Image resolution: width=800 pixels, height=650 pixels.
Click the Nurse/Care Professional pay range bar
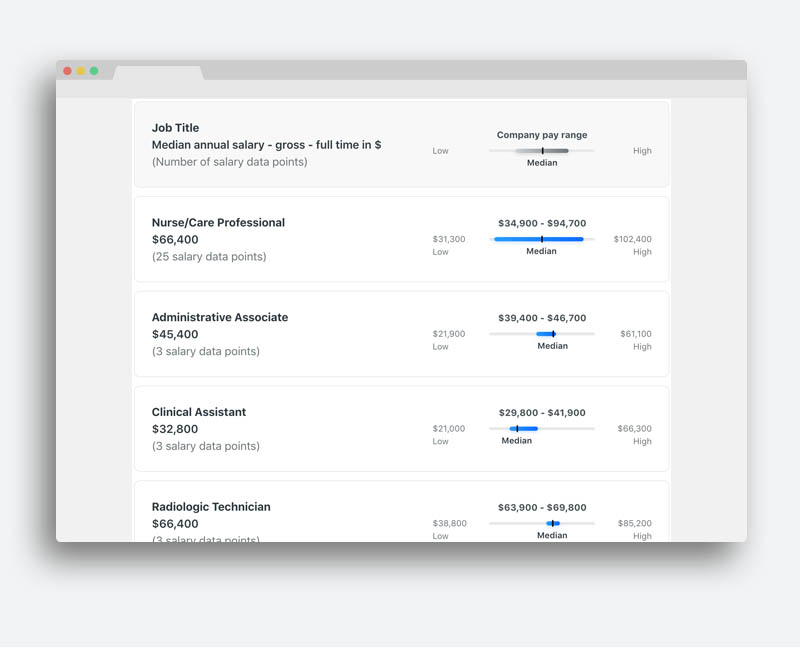click(542, 239)
